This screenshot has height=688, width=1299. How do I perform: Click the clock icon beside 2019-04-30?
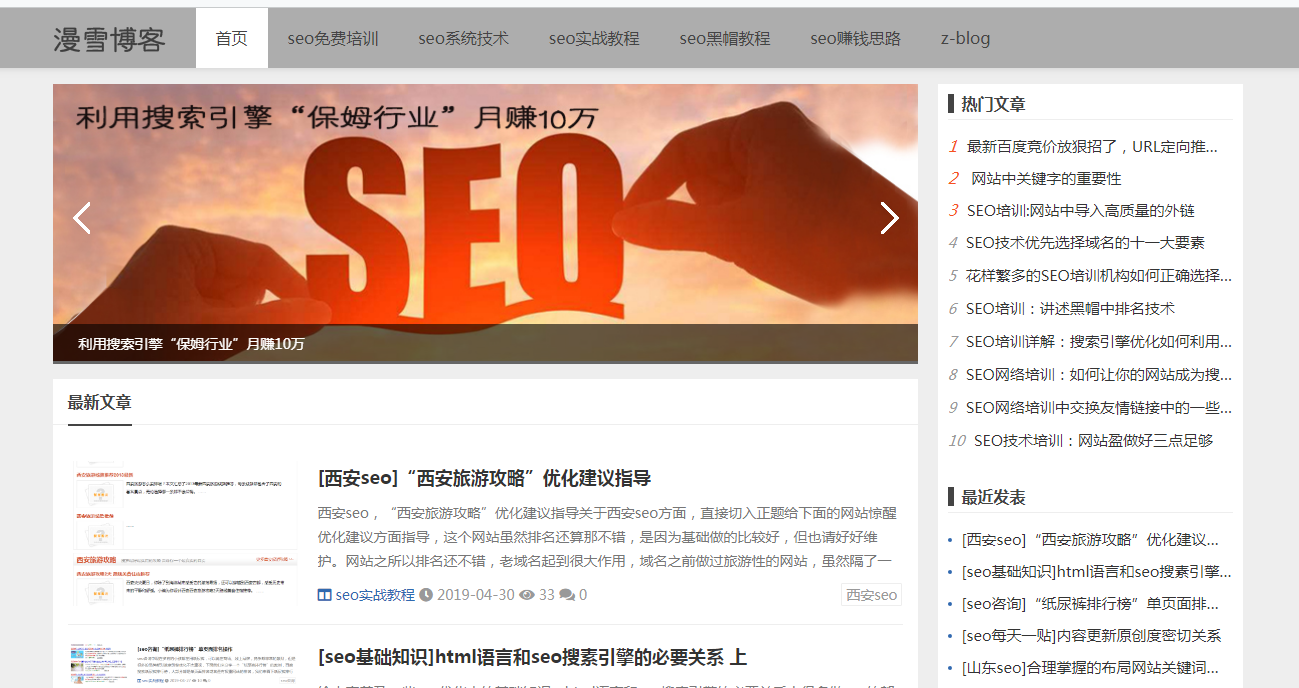pos(426,595)
